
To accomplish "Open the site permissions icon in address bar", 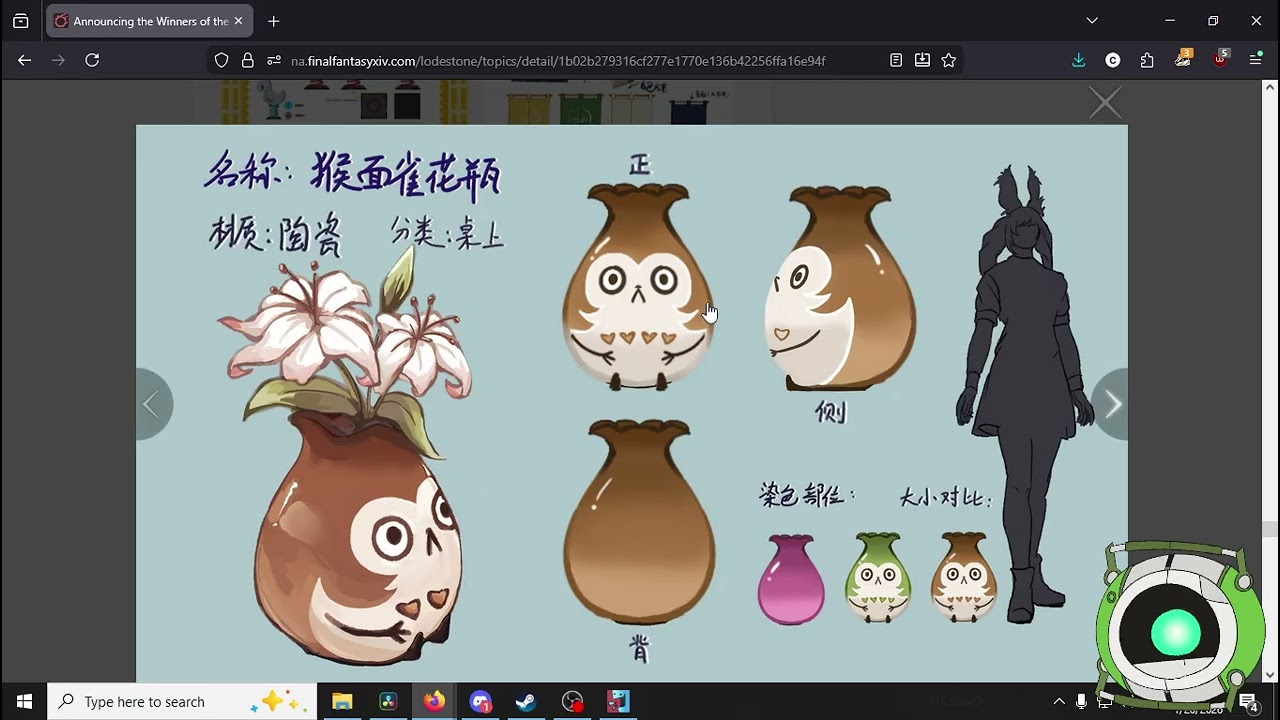I will 274,61.
